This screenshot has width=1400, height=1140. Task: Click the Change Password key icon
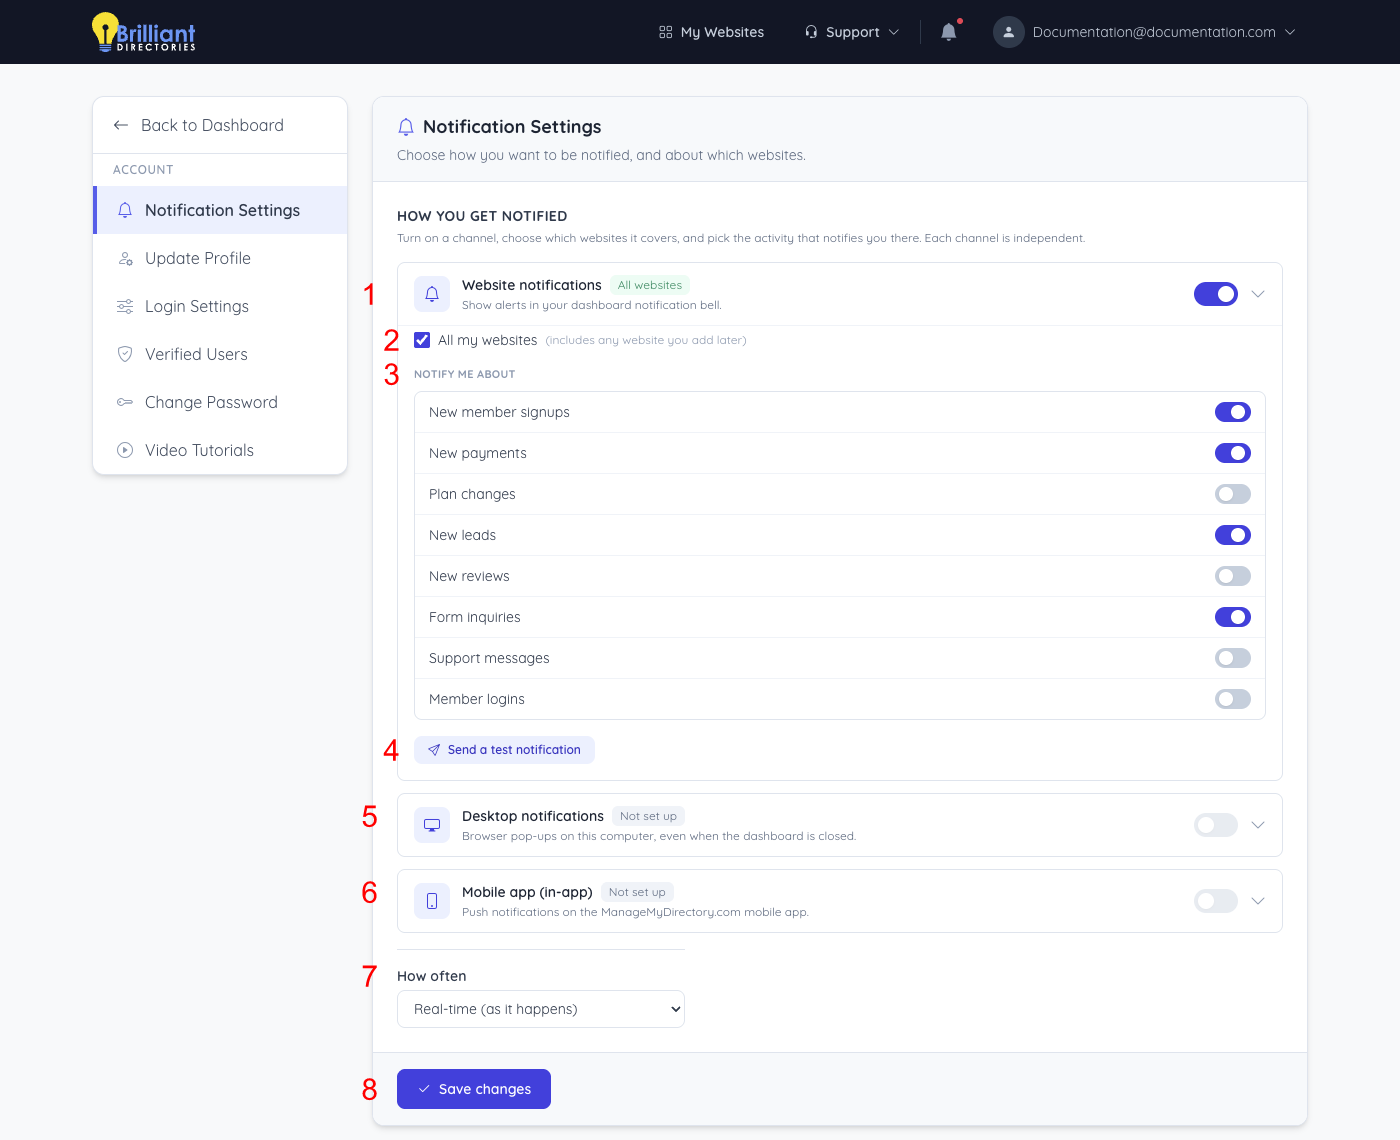tap(125, 402)
